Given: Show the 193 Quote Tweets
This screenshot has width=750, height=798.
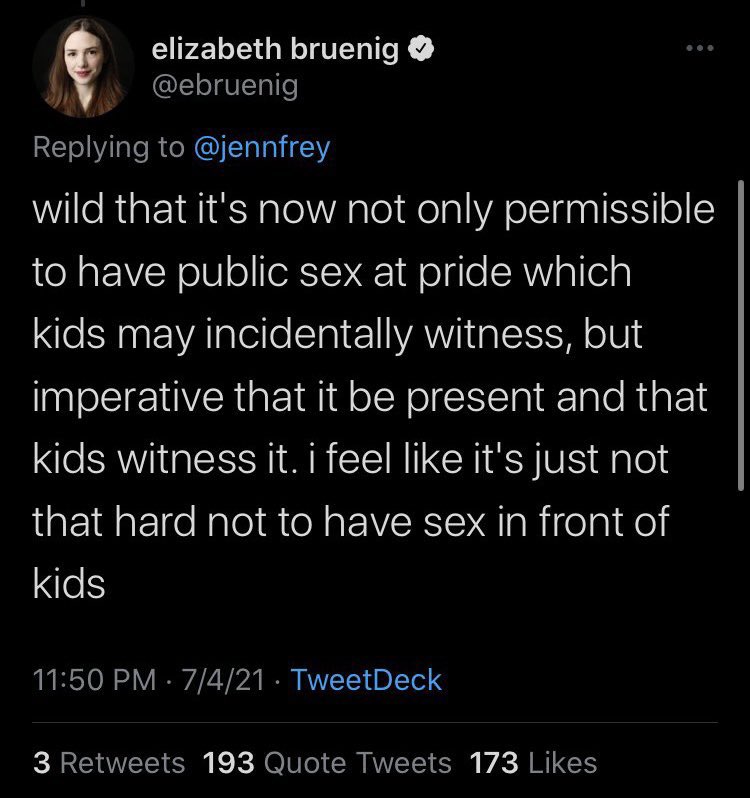Looking at the screenshot, I should (x=327, y=763).
